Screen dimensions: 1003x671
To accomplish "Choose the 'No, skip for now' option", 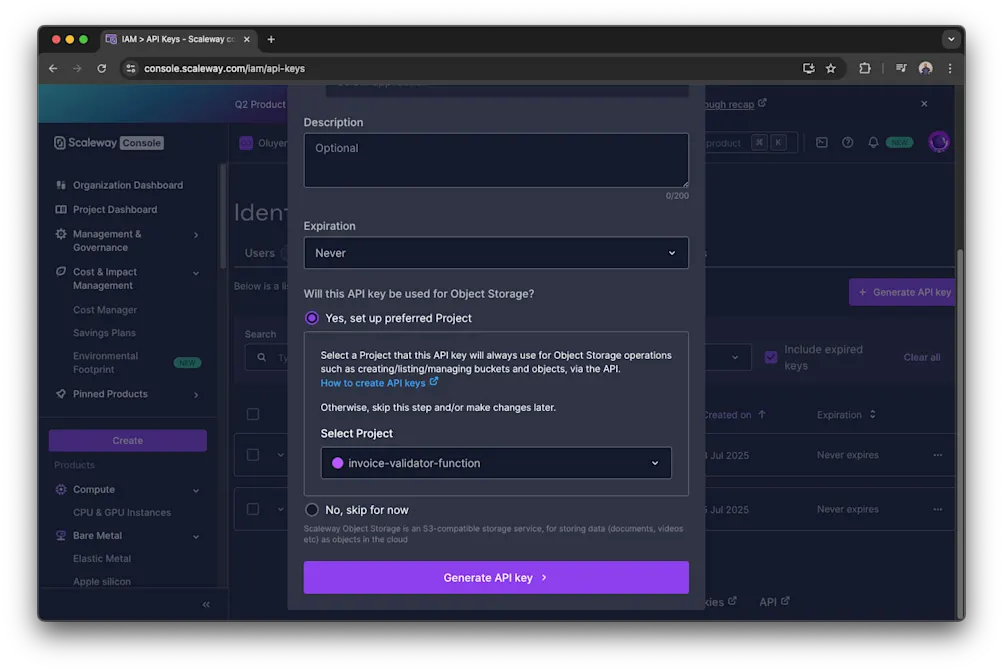I will click(311, 509).
